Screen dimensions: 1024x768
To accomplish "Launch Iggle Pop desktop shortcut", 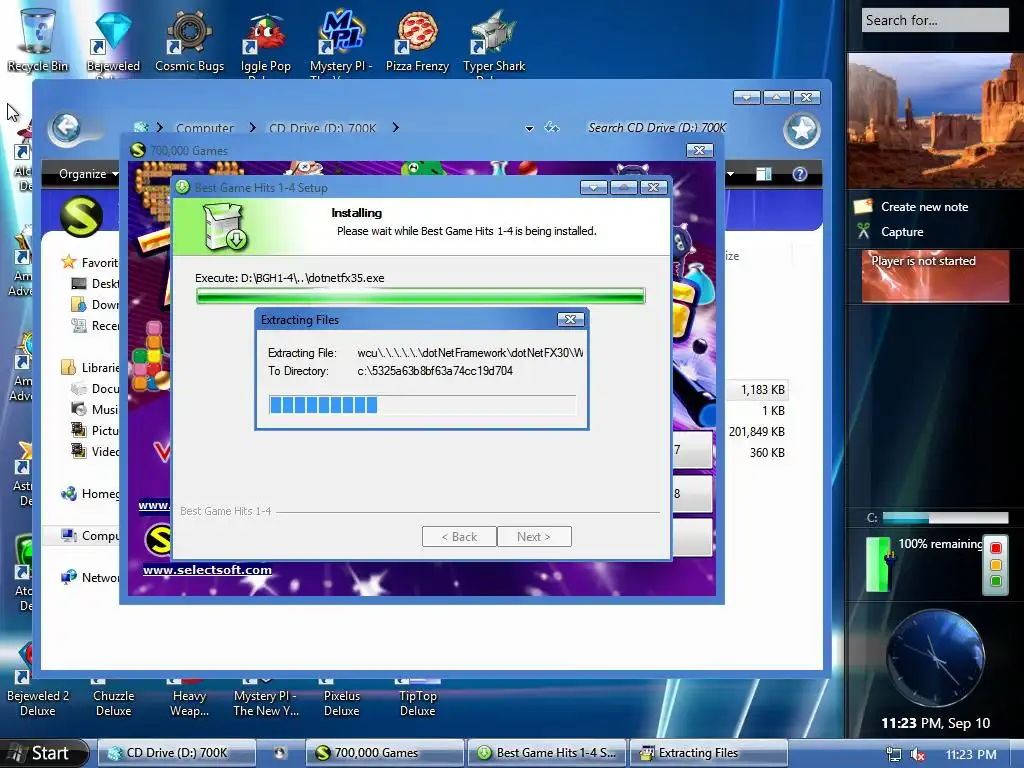I will [265, 39].
